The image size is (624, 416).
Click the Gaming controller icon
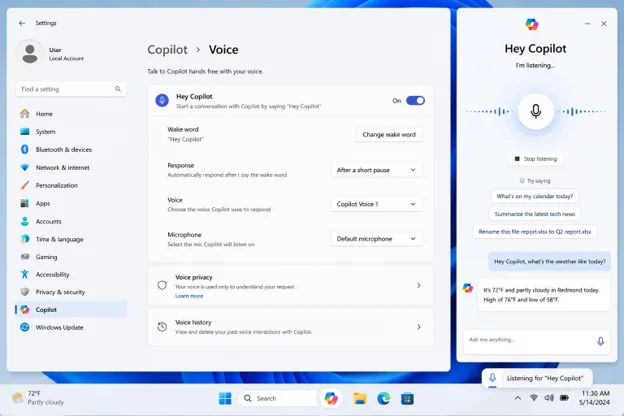coord(25,257)
